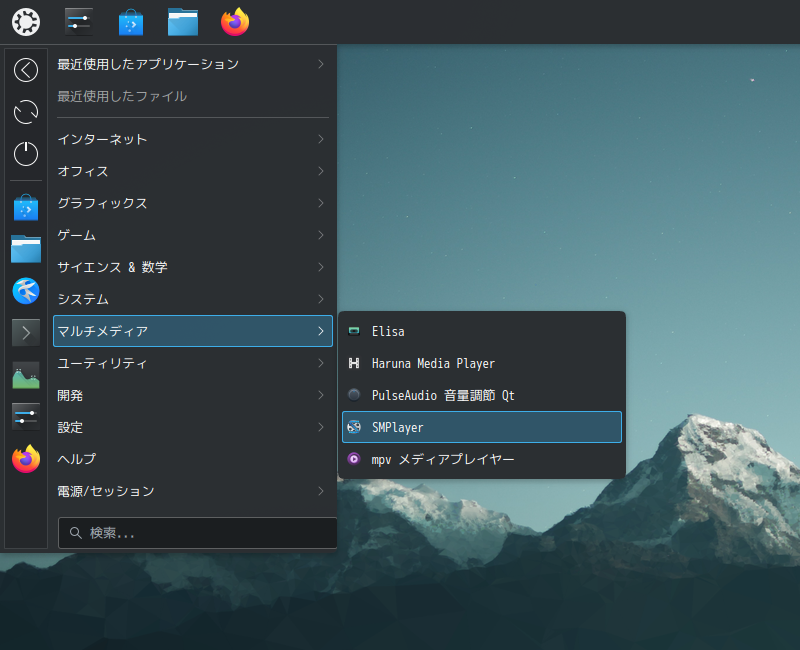Open the 開発 menu category
800x650 pixels.
(193, 395)
